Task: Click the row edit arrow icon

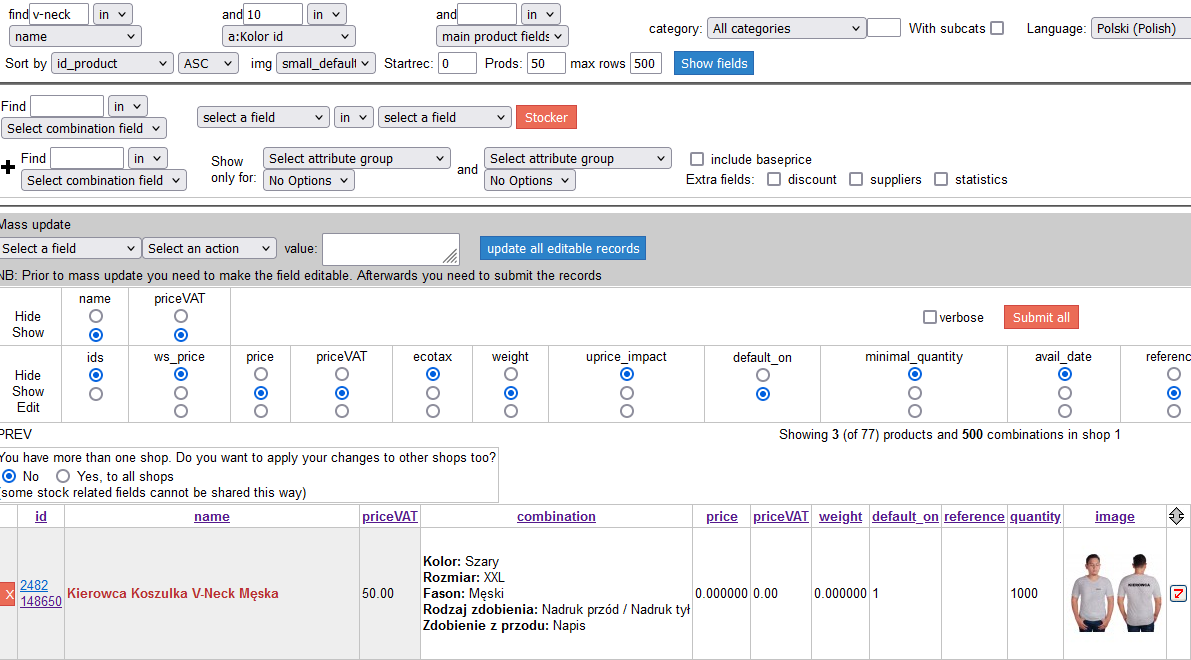Action: point(1178,594)
